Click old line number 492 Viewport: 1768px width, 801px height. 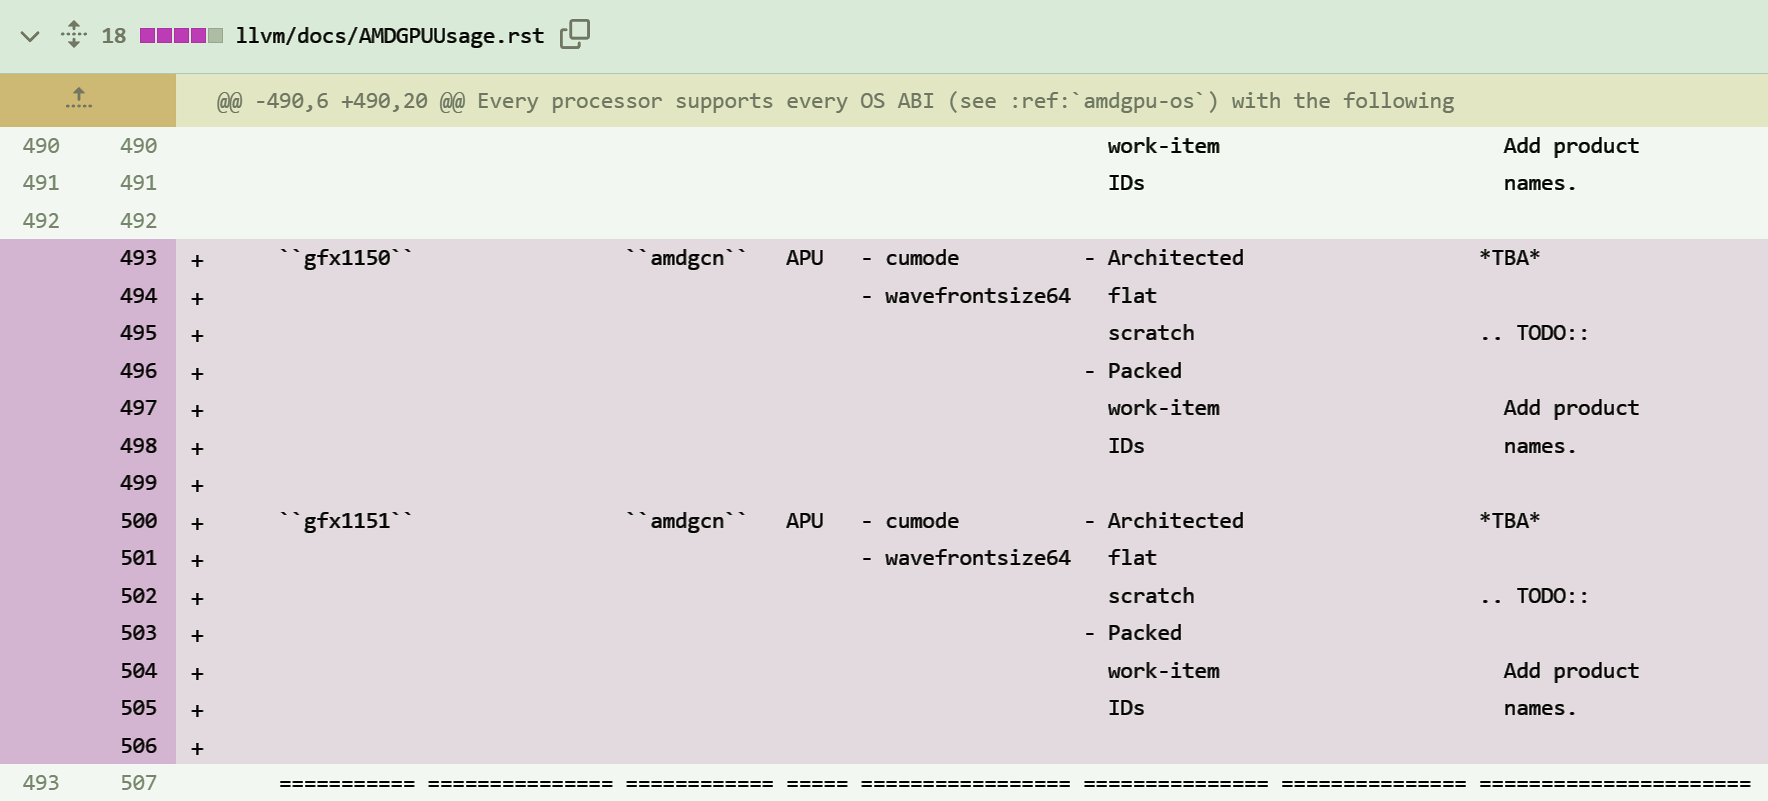pos(41,221)
